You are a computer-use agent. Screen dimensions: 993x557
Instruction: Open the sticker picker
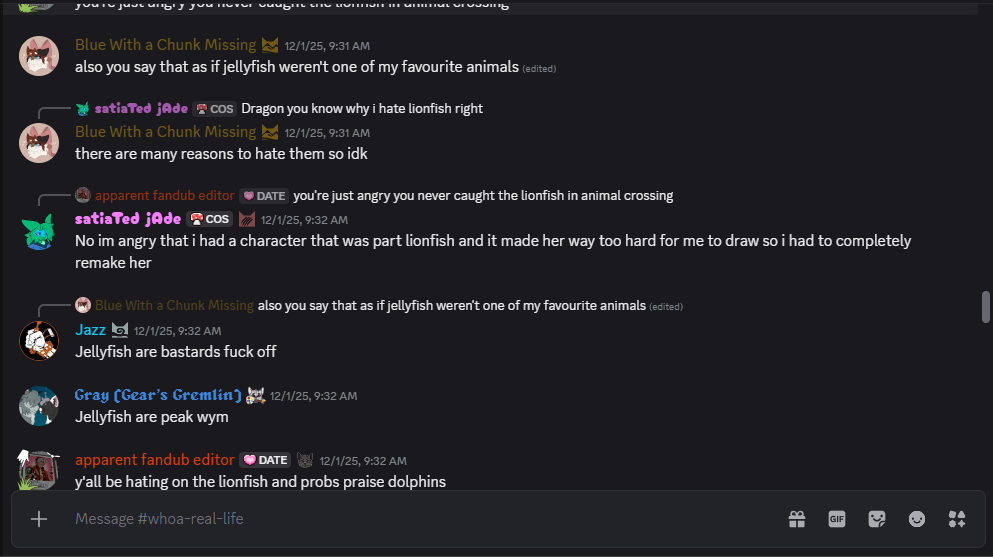pos(877,519)
